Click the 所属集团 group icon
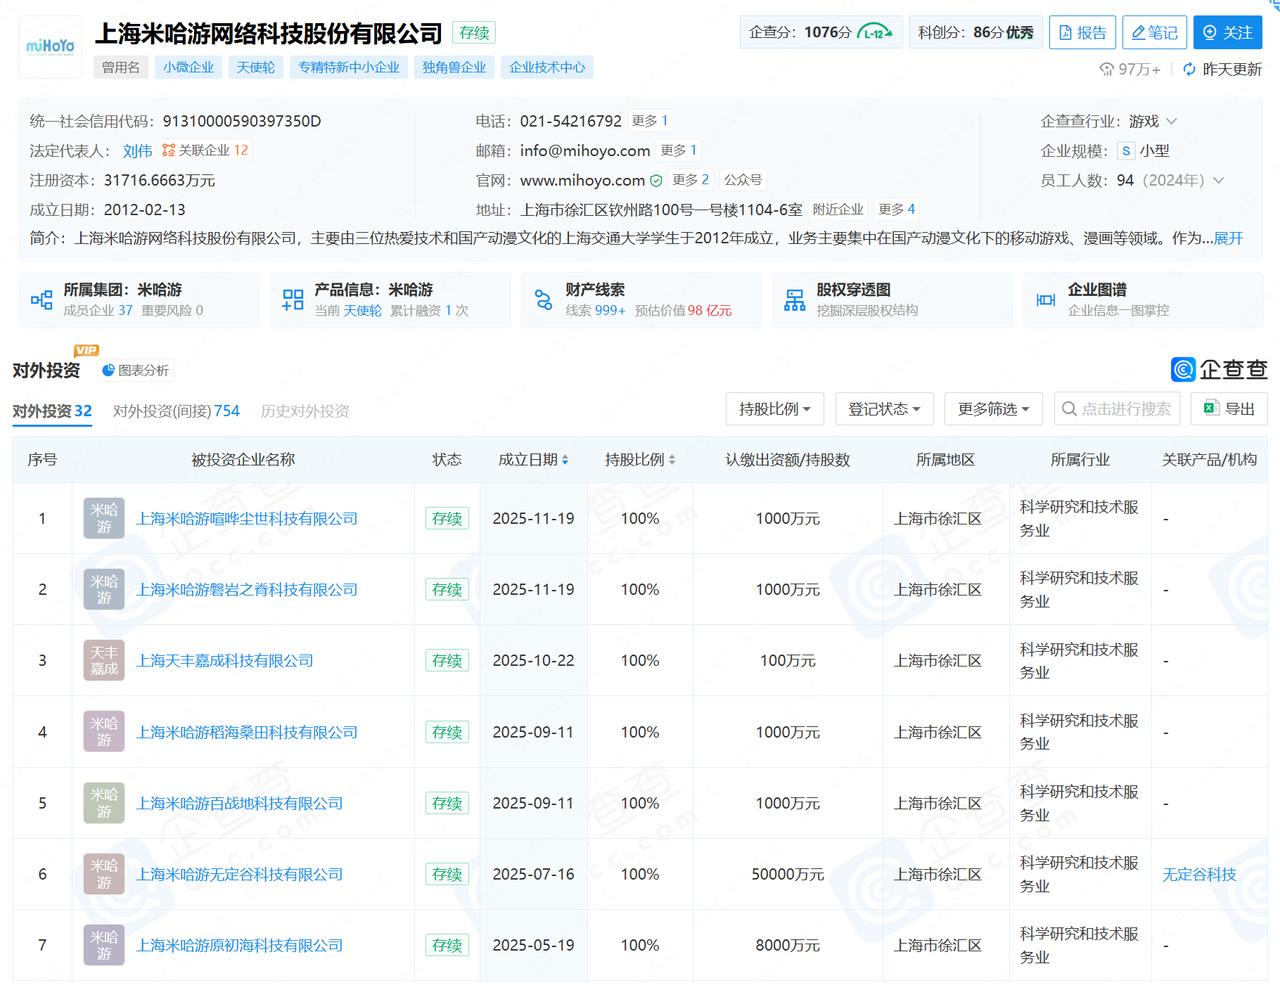 tap(42, 300)
